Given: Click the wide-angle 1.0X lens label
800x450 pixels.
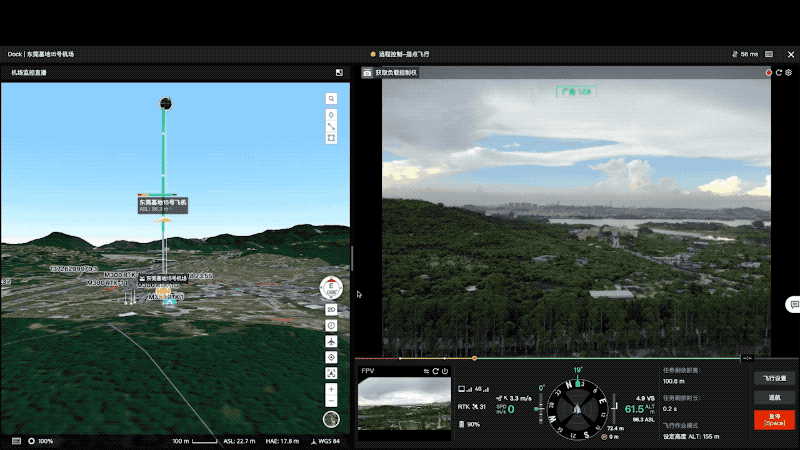Looking at the screenshot, I should [576, 92].
